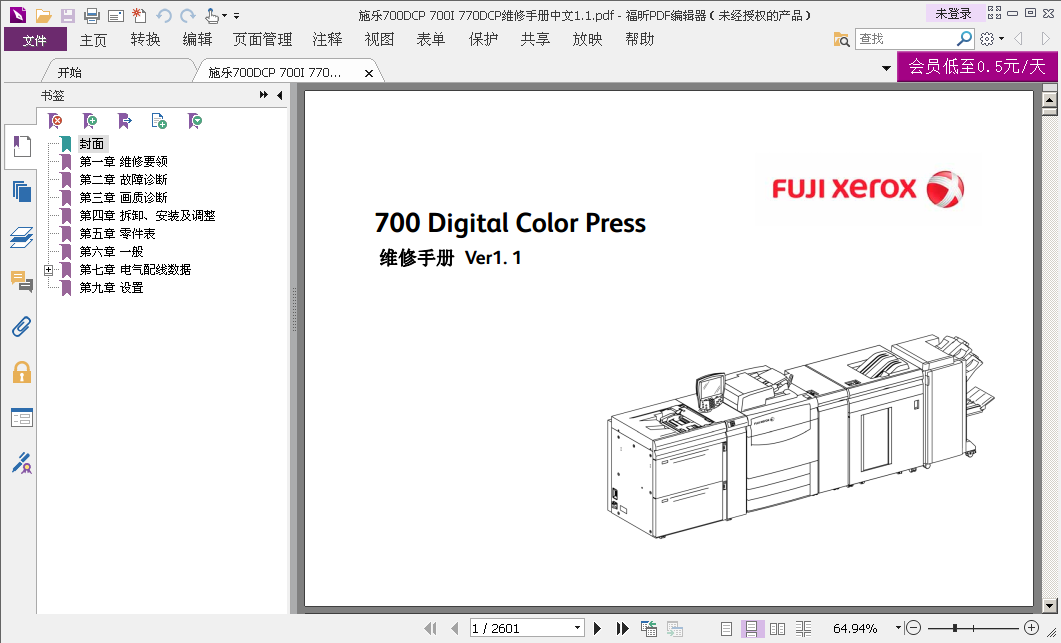Open search settings gear
This screenshot has width=1061, height=643.
[x=987, y=39]
